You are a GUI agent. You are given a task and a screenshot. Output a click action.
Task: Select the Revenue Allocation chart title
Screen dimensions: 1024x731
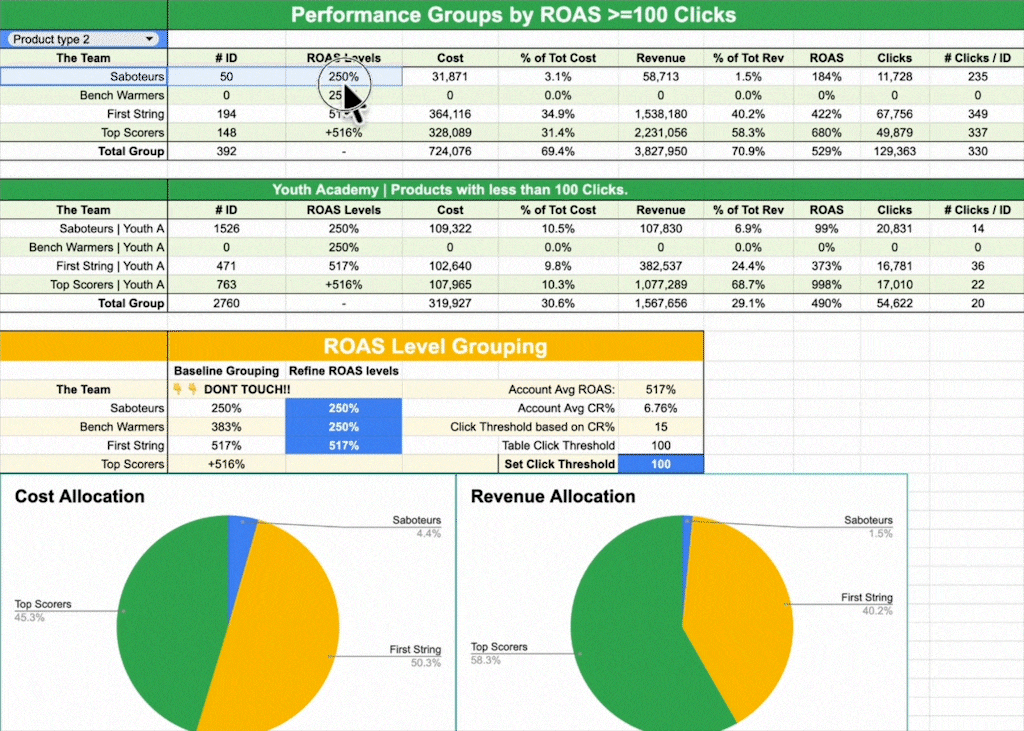pos(553,496)
